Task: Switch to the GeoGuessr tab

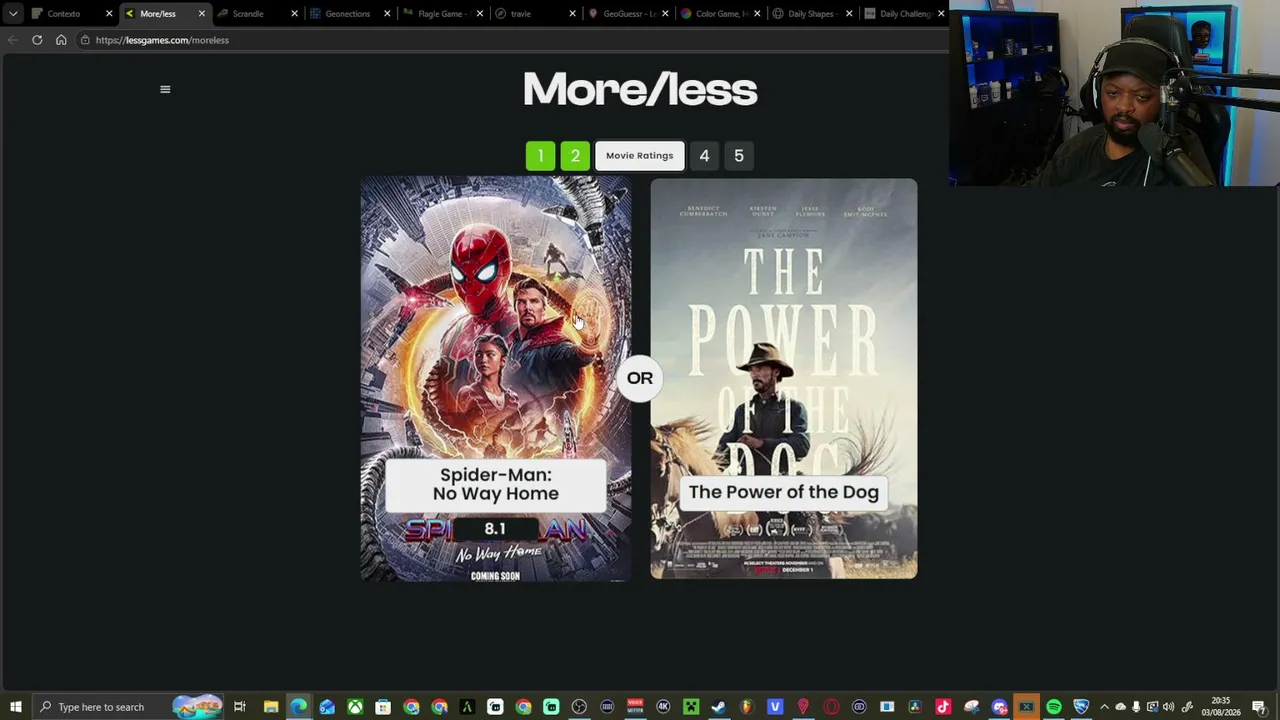Action: click(629, 14)
